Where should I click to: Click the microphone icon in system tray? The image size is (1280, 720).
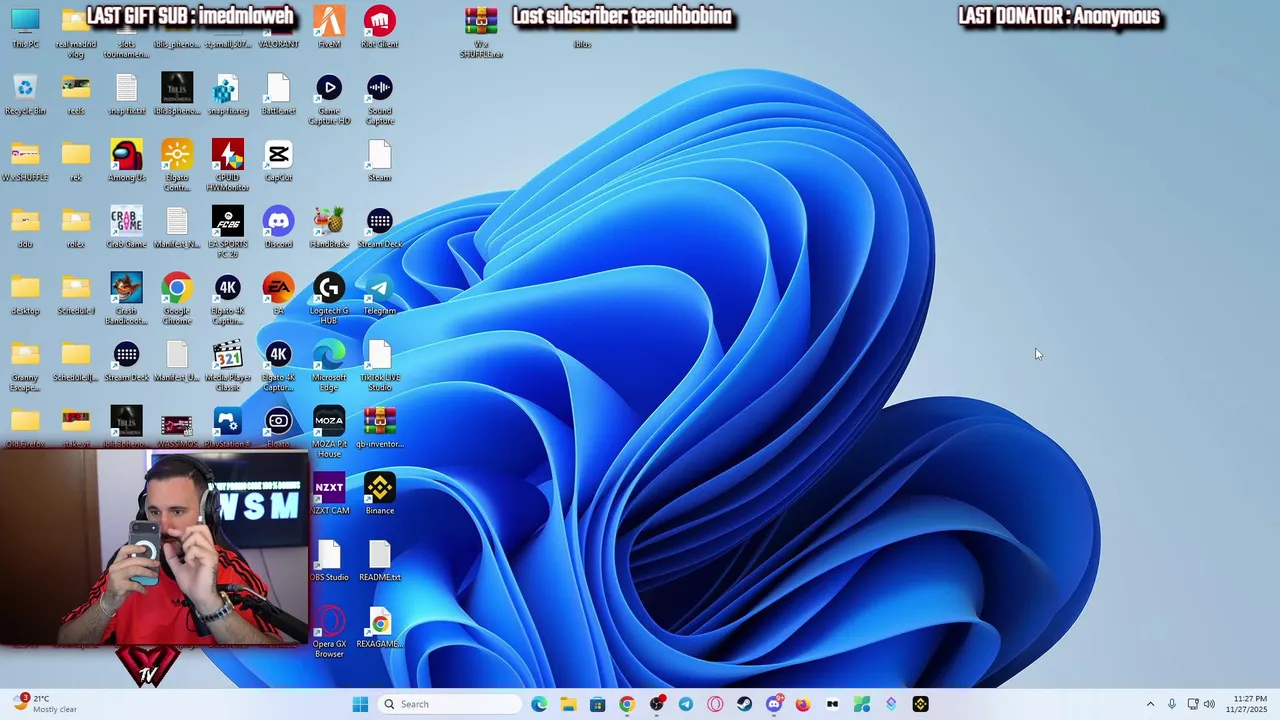click(x=1172, y=704)
